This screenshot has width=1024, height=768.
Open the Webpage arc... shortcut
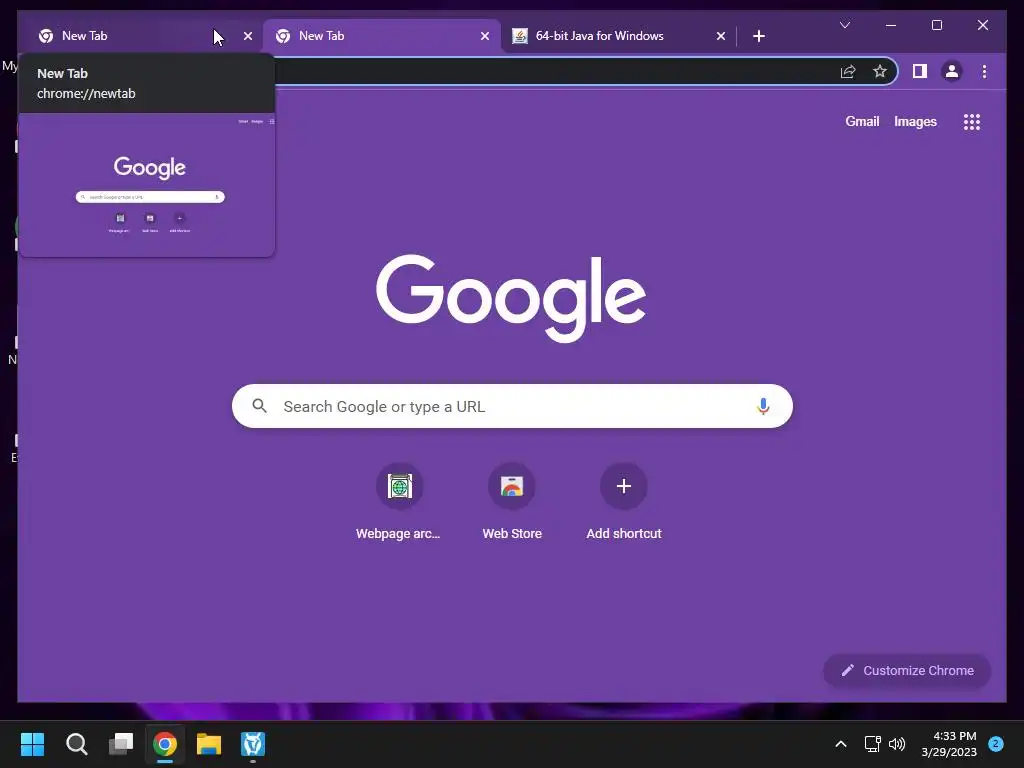click(399, 502)
